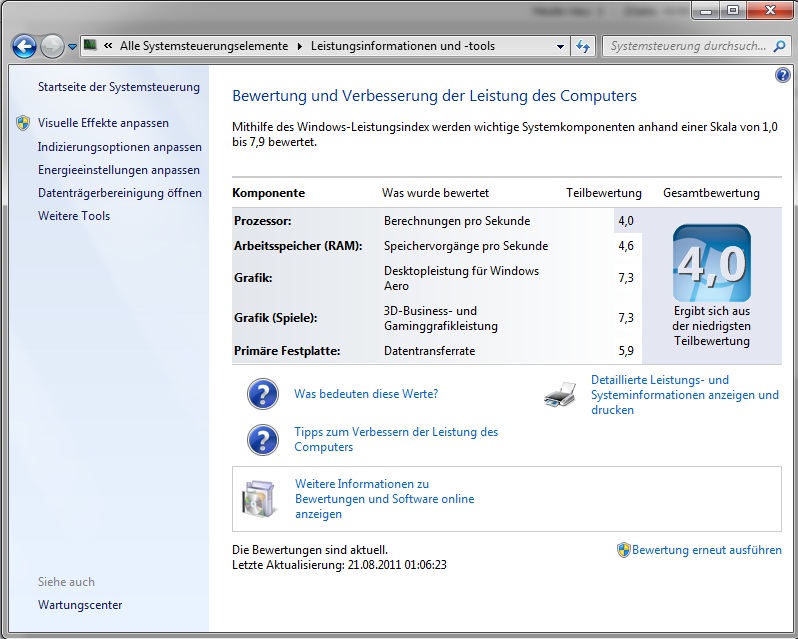Click Prozessor Teilbewertung 4,0 value
Screen dimensions: 798x639
626,221
